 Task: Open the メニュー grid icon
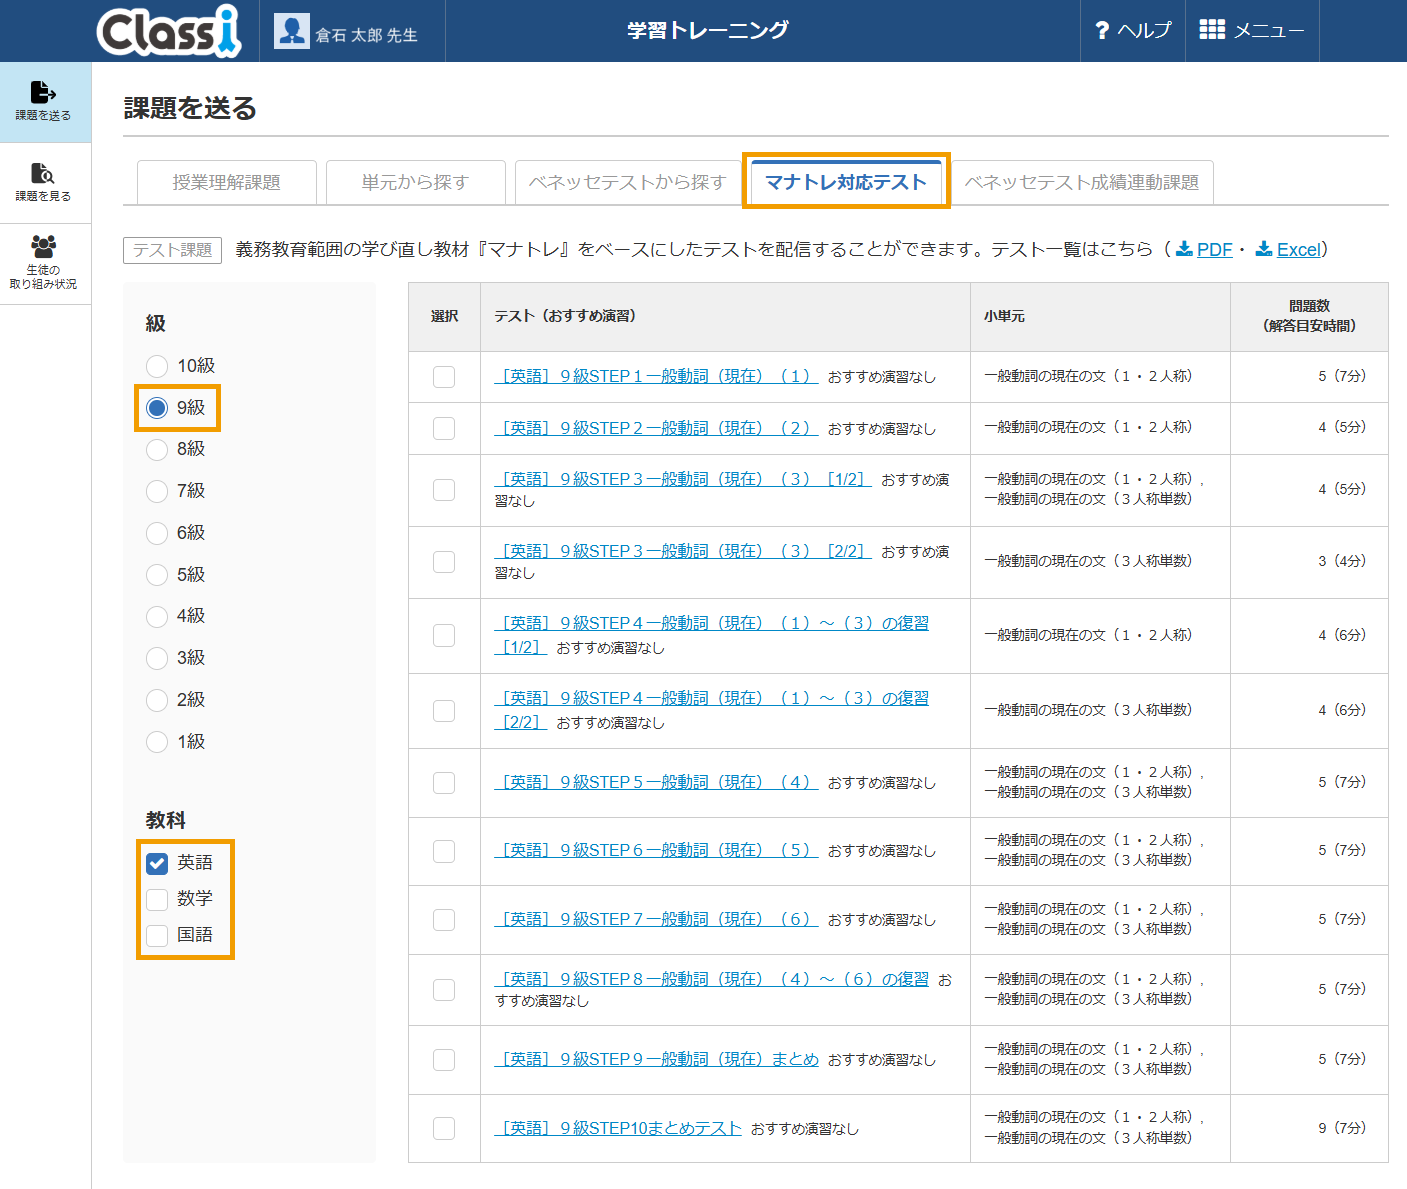[1212, 30]
